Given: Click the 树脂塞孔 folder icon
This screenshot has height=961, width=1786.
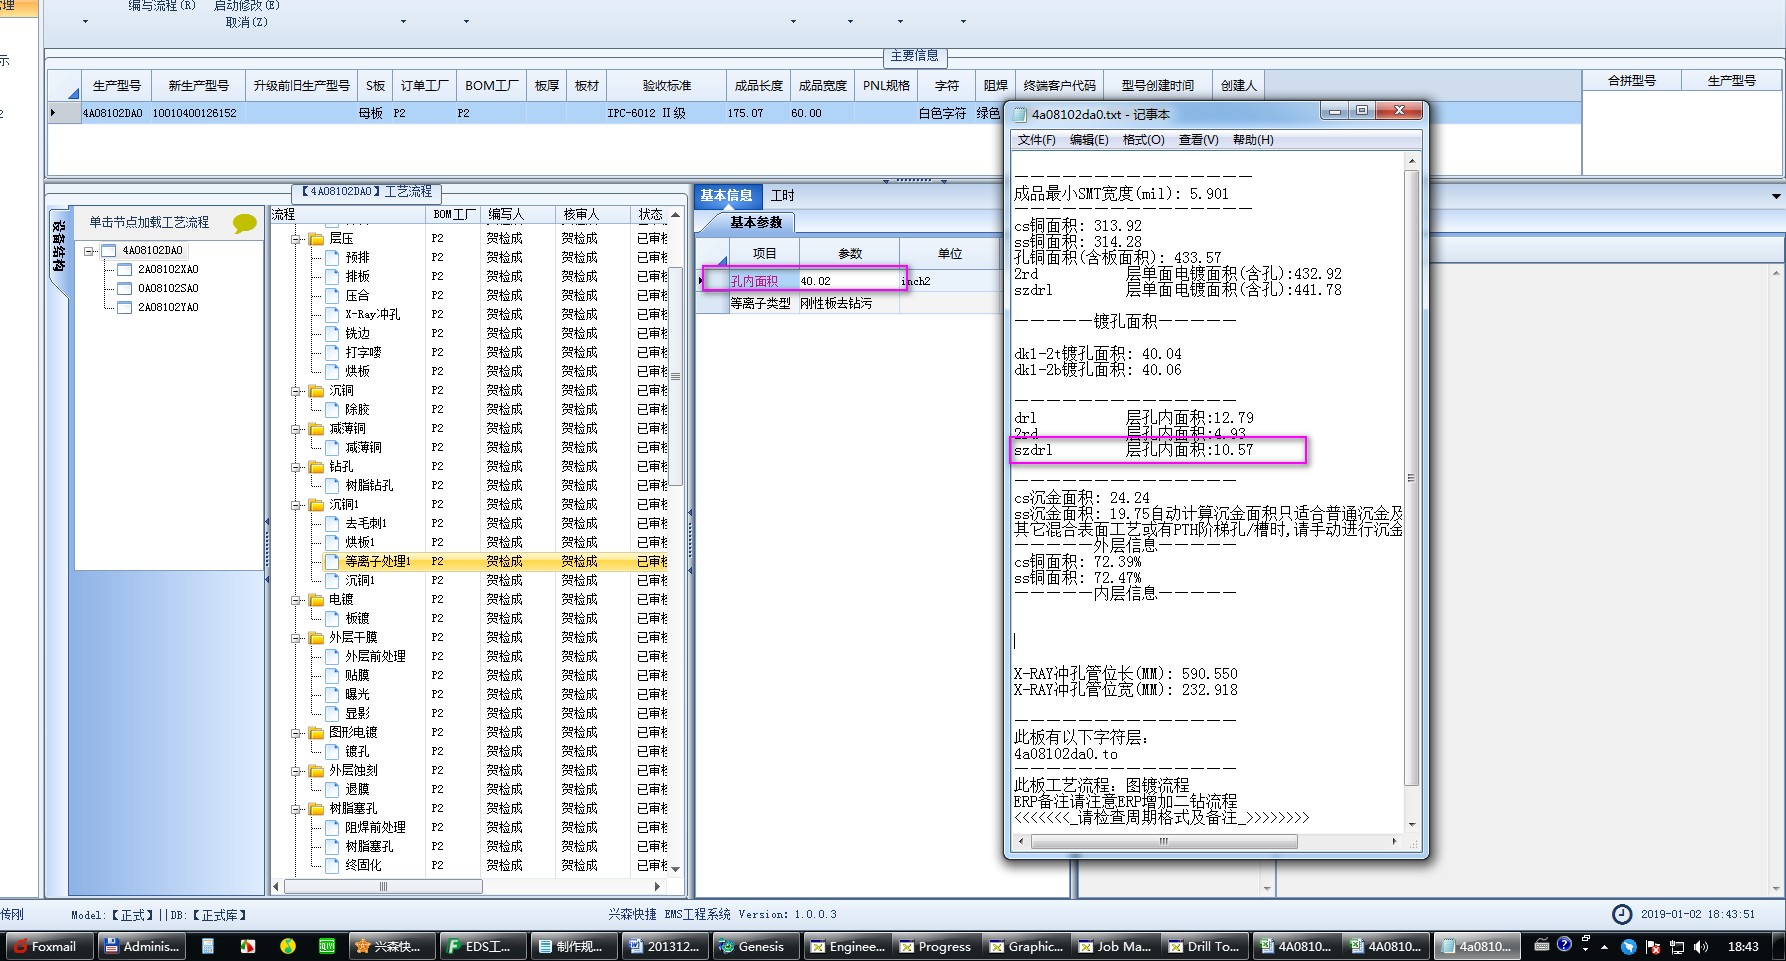Looking at the screenshot, I should [317, 809].
